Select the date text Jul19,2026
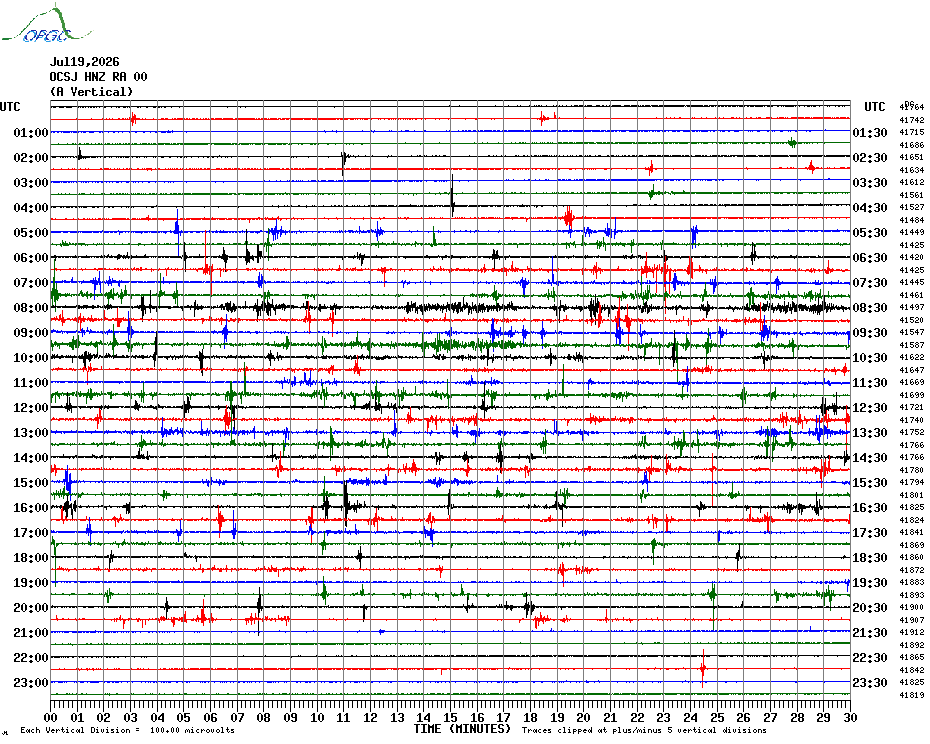 [x=84, y=62]
